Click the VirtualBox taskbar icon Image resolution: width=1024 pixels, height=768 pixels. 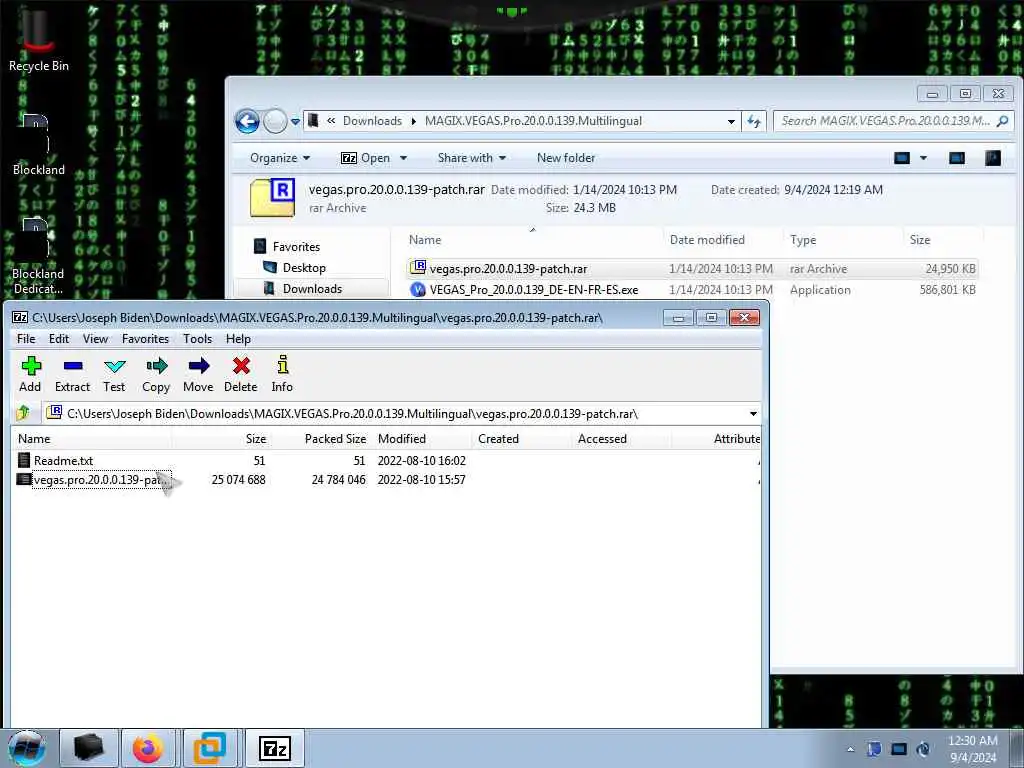click(210, 748)
